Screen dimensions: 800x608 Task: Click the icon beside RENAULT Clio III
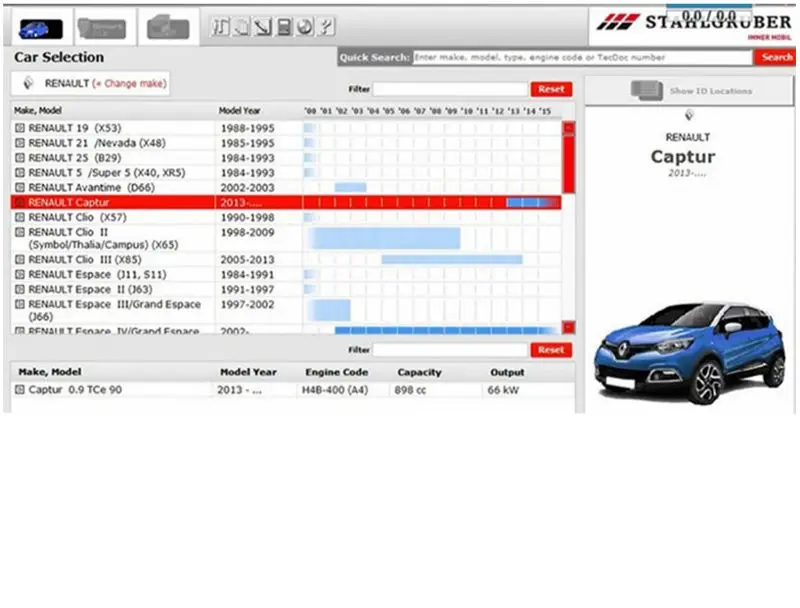(x=20, y=260)
